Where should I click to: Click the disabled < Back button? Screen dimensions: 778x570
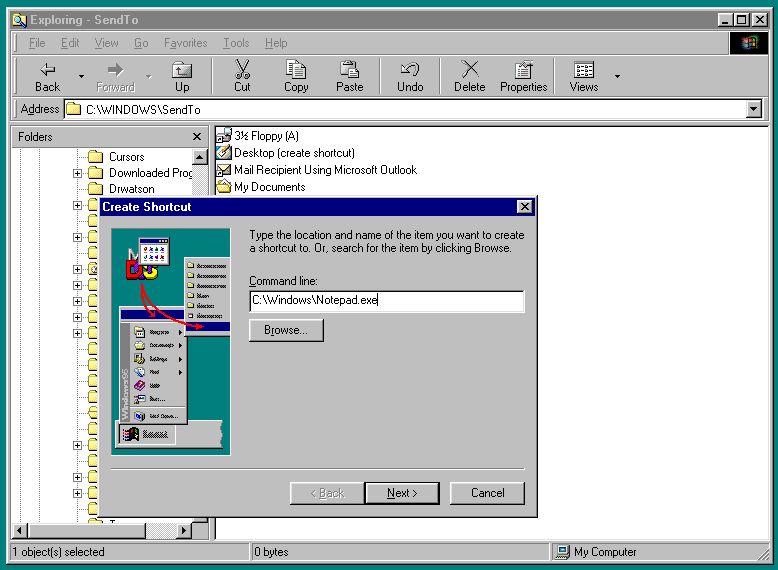coord(327,493)
